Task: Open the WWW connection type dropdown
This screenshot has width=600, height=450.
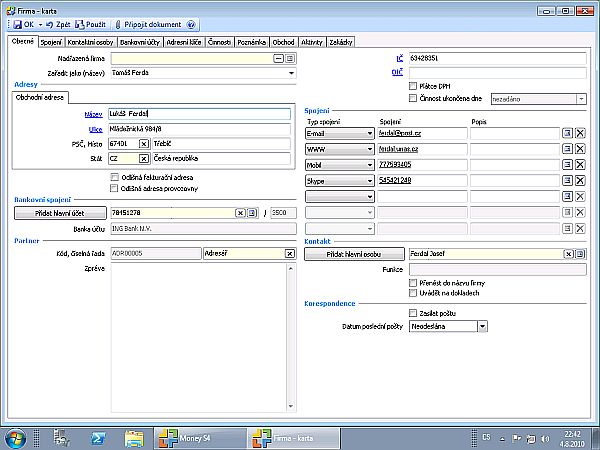Action: click(370, 149)
